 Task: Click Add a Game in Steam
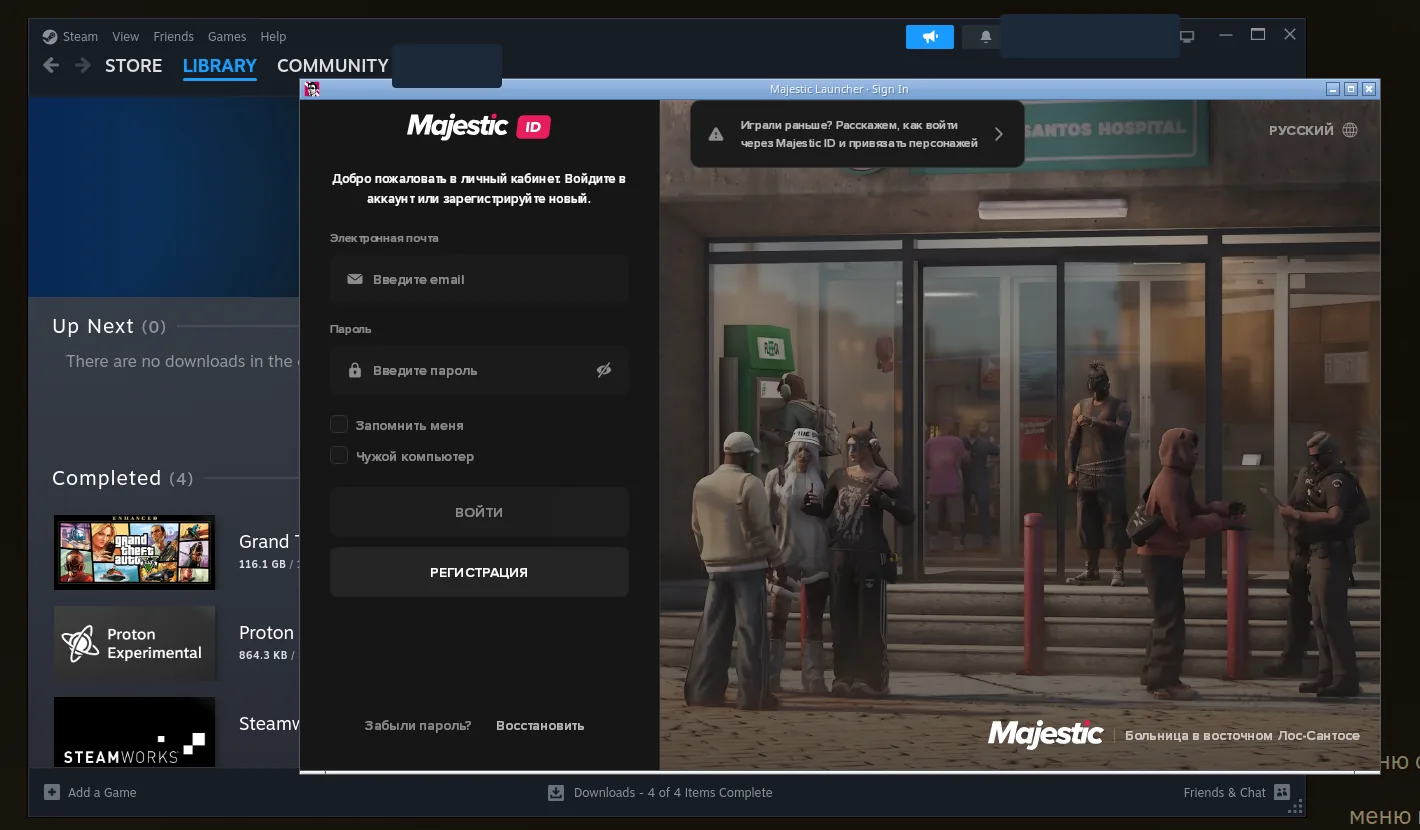click(x=90, y=792)
